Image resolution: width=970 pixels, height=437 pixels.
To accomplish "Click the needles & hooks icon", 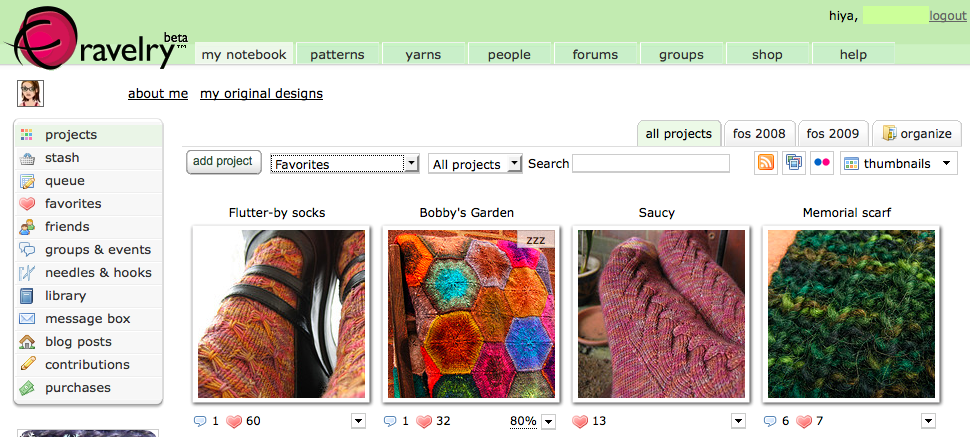I will [x=27, y=273].
